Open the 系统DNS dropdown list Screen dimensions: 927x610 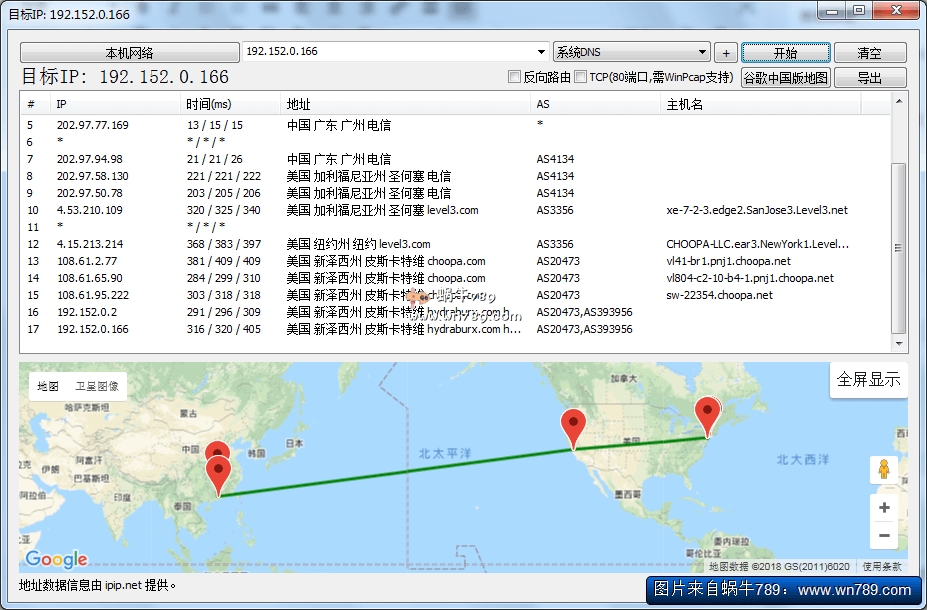[x=703, y=52]
